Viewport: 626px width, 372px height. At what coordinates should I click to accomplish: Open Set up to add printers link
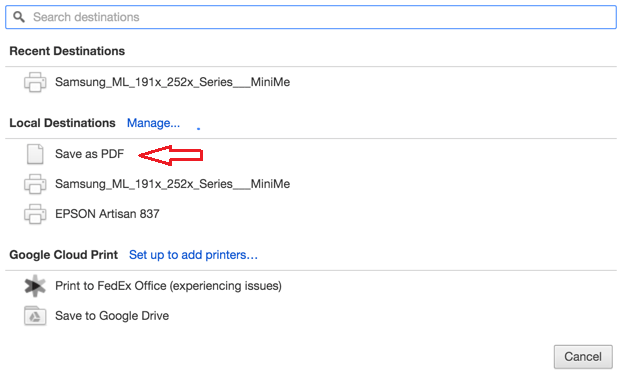tap(193, 255)
